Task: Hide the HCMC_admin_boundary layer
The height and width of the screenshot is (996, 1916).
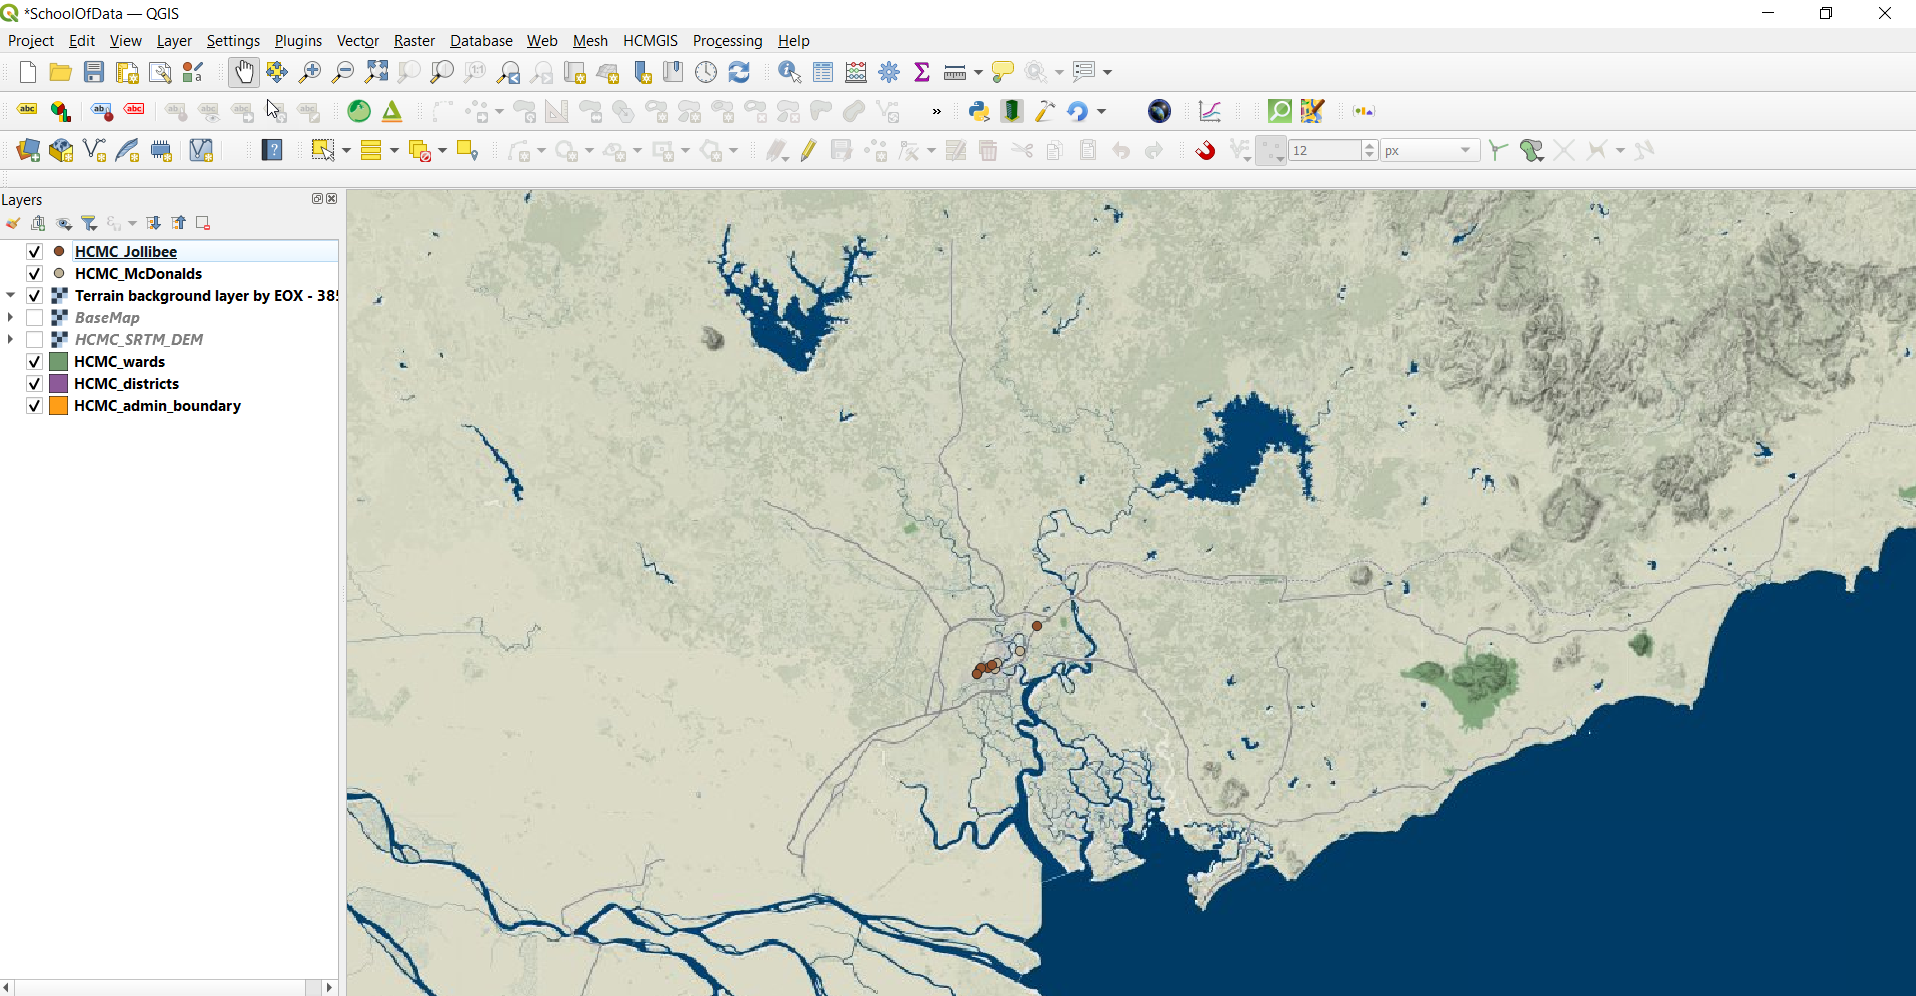Action: pos(35,406)
